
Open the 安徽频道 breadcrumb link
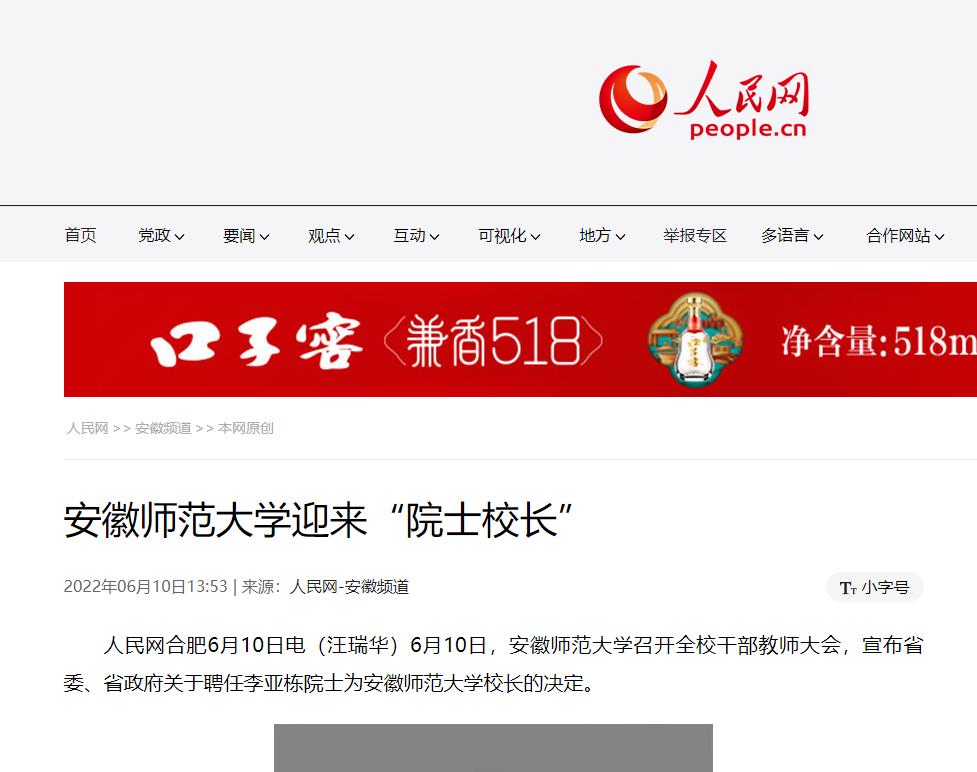point(163,428)
